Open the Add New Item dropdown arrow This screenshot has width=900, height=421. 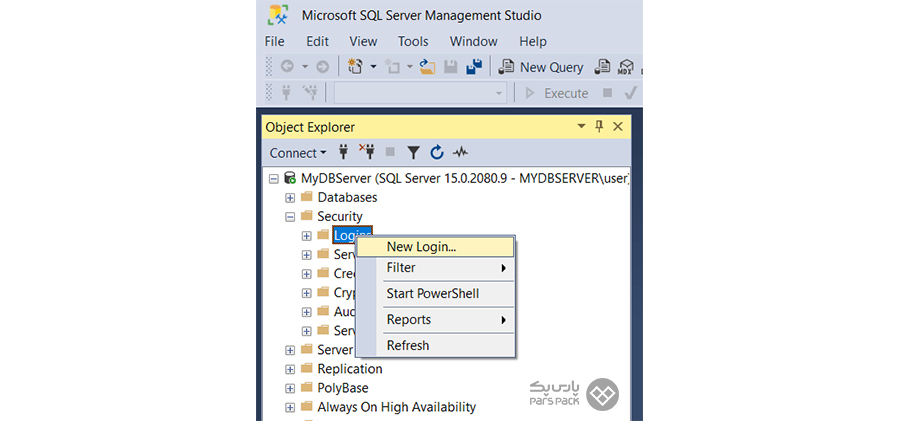click(410, 67)
